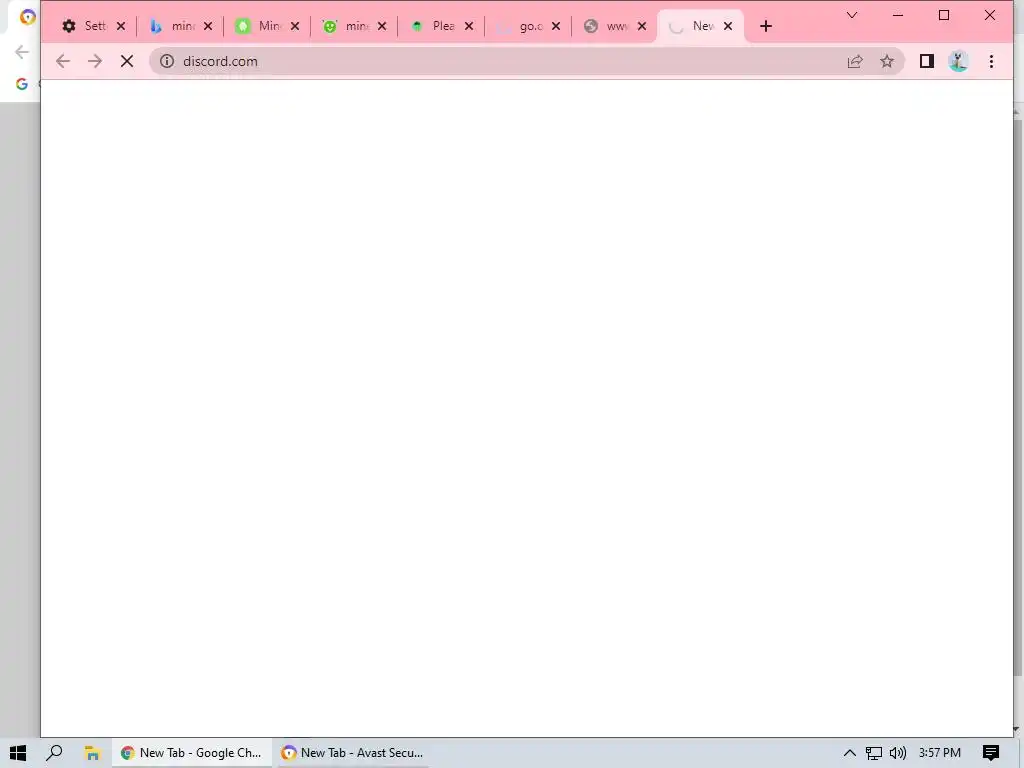Close the 'ww' globe tab

pos(642,26)
